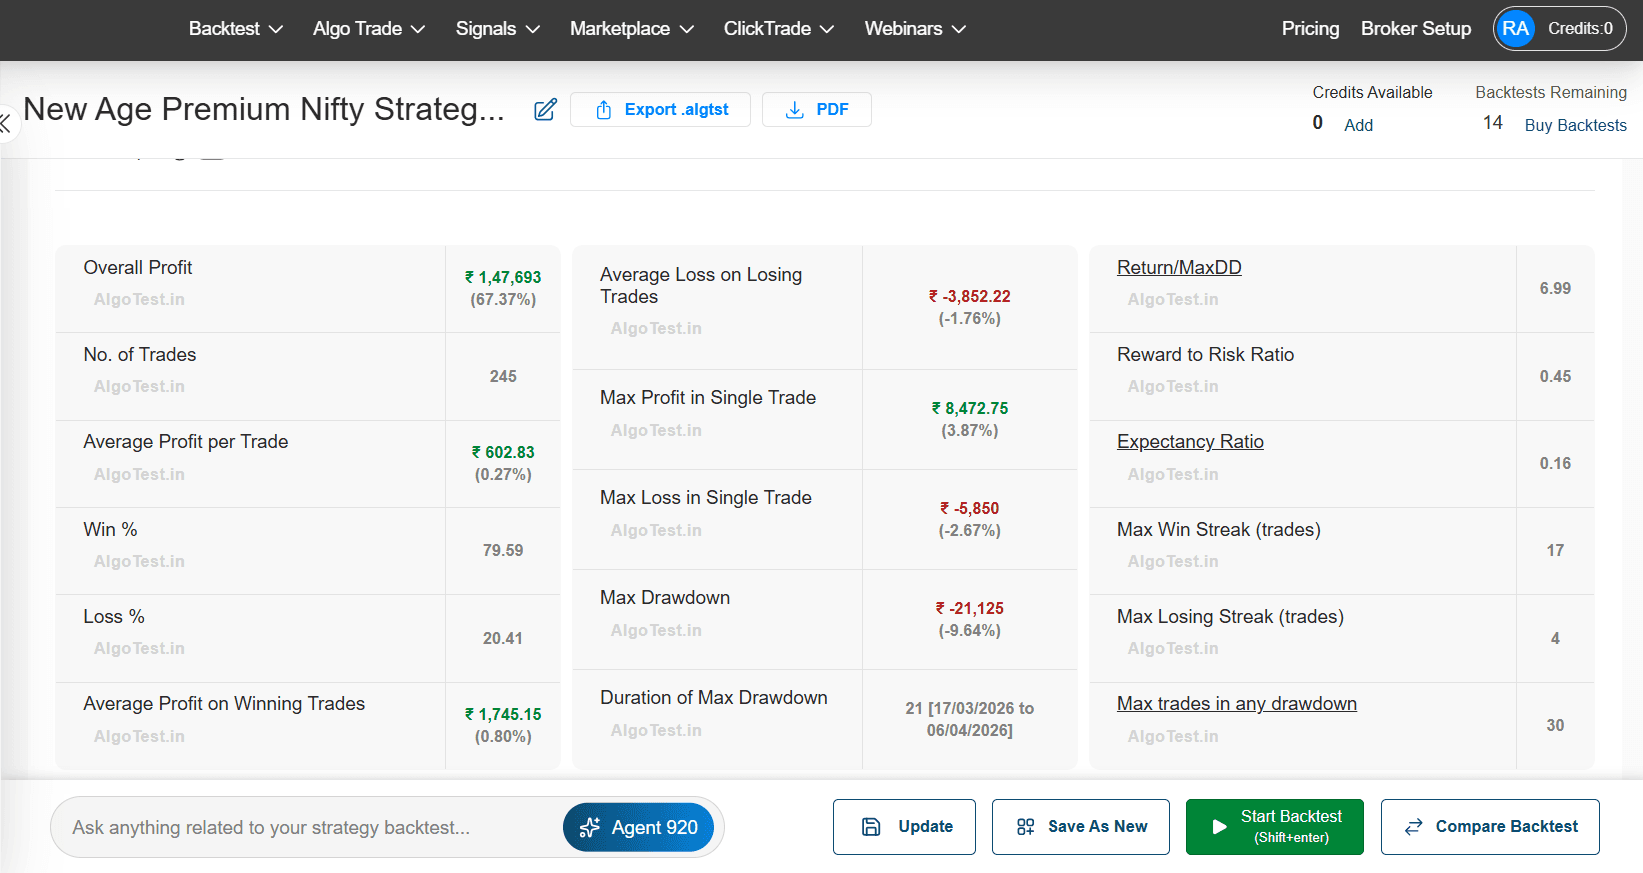Open the Return/MaxDD explanation link
1643x873 pixels.
pyautogui.click(x=1179, y=267)
